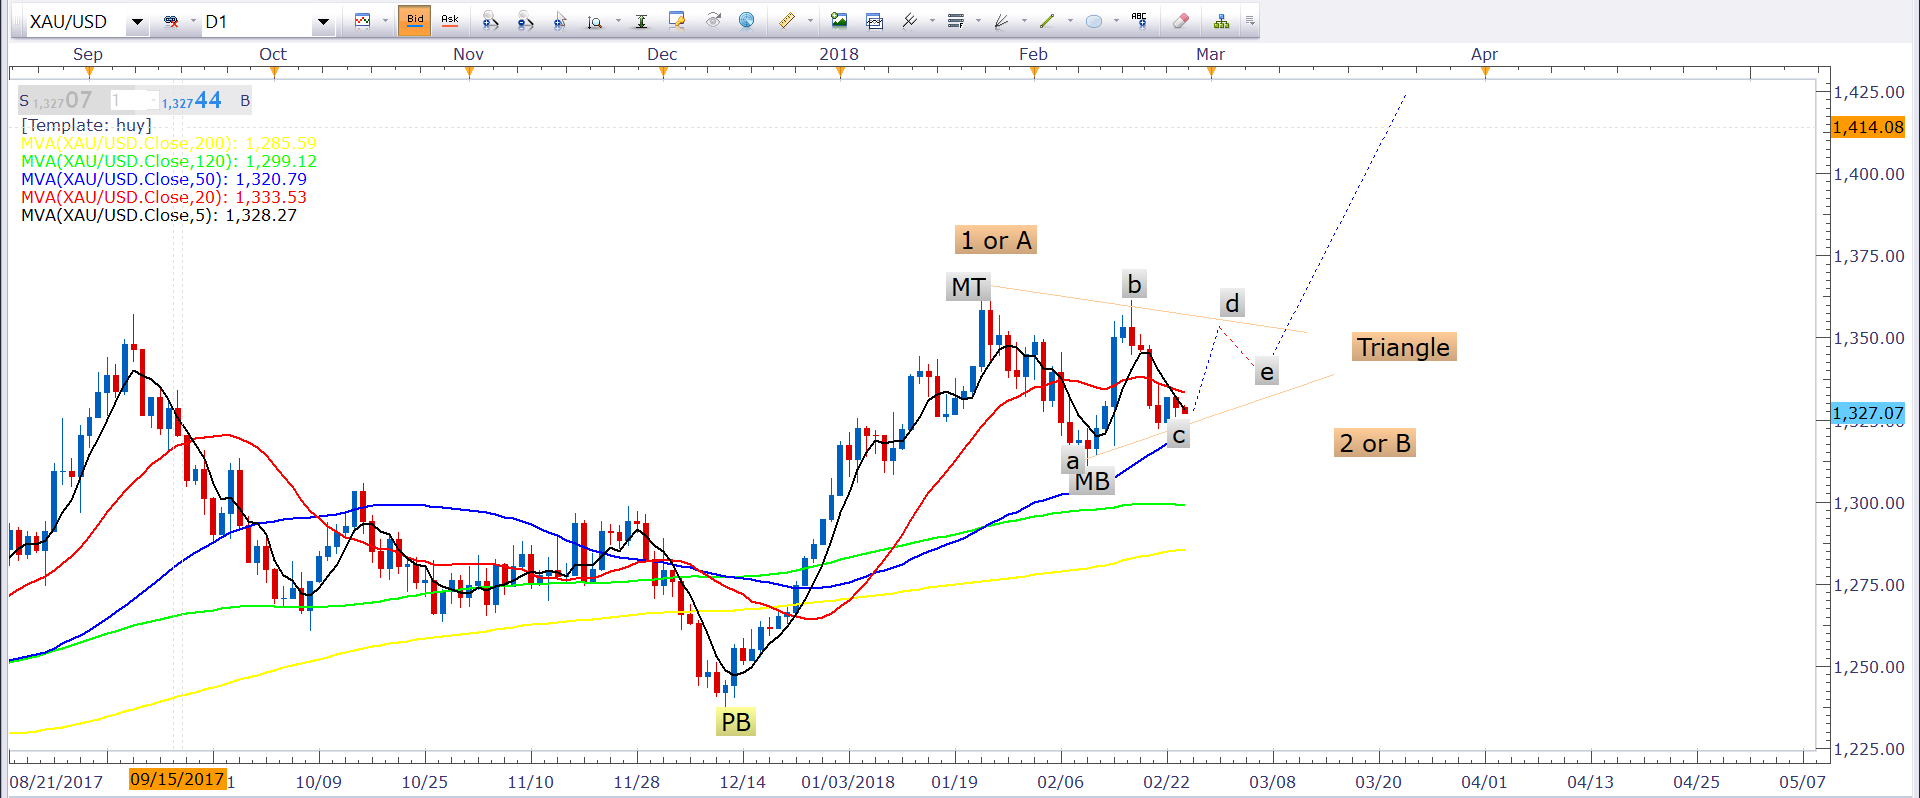This screenshot has width=1920, height=798.
Task: Select the ruler measure tool
Action: pos(787,21)
